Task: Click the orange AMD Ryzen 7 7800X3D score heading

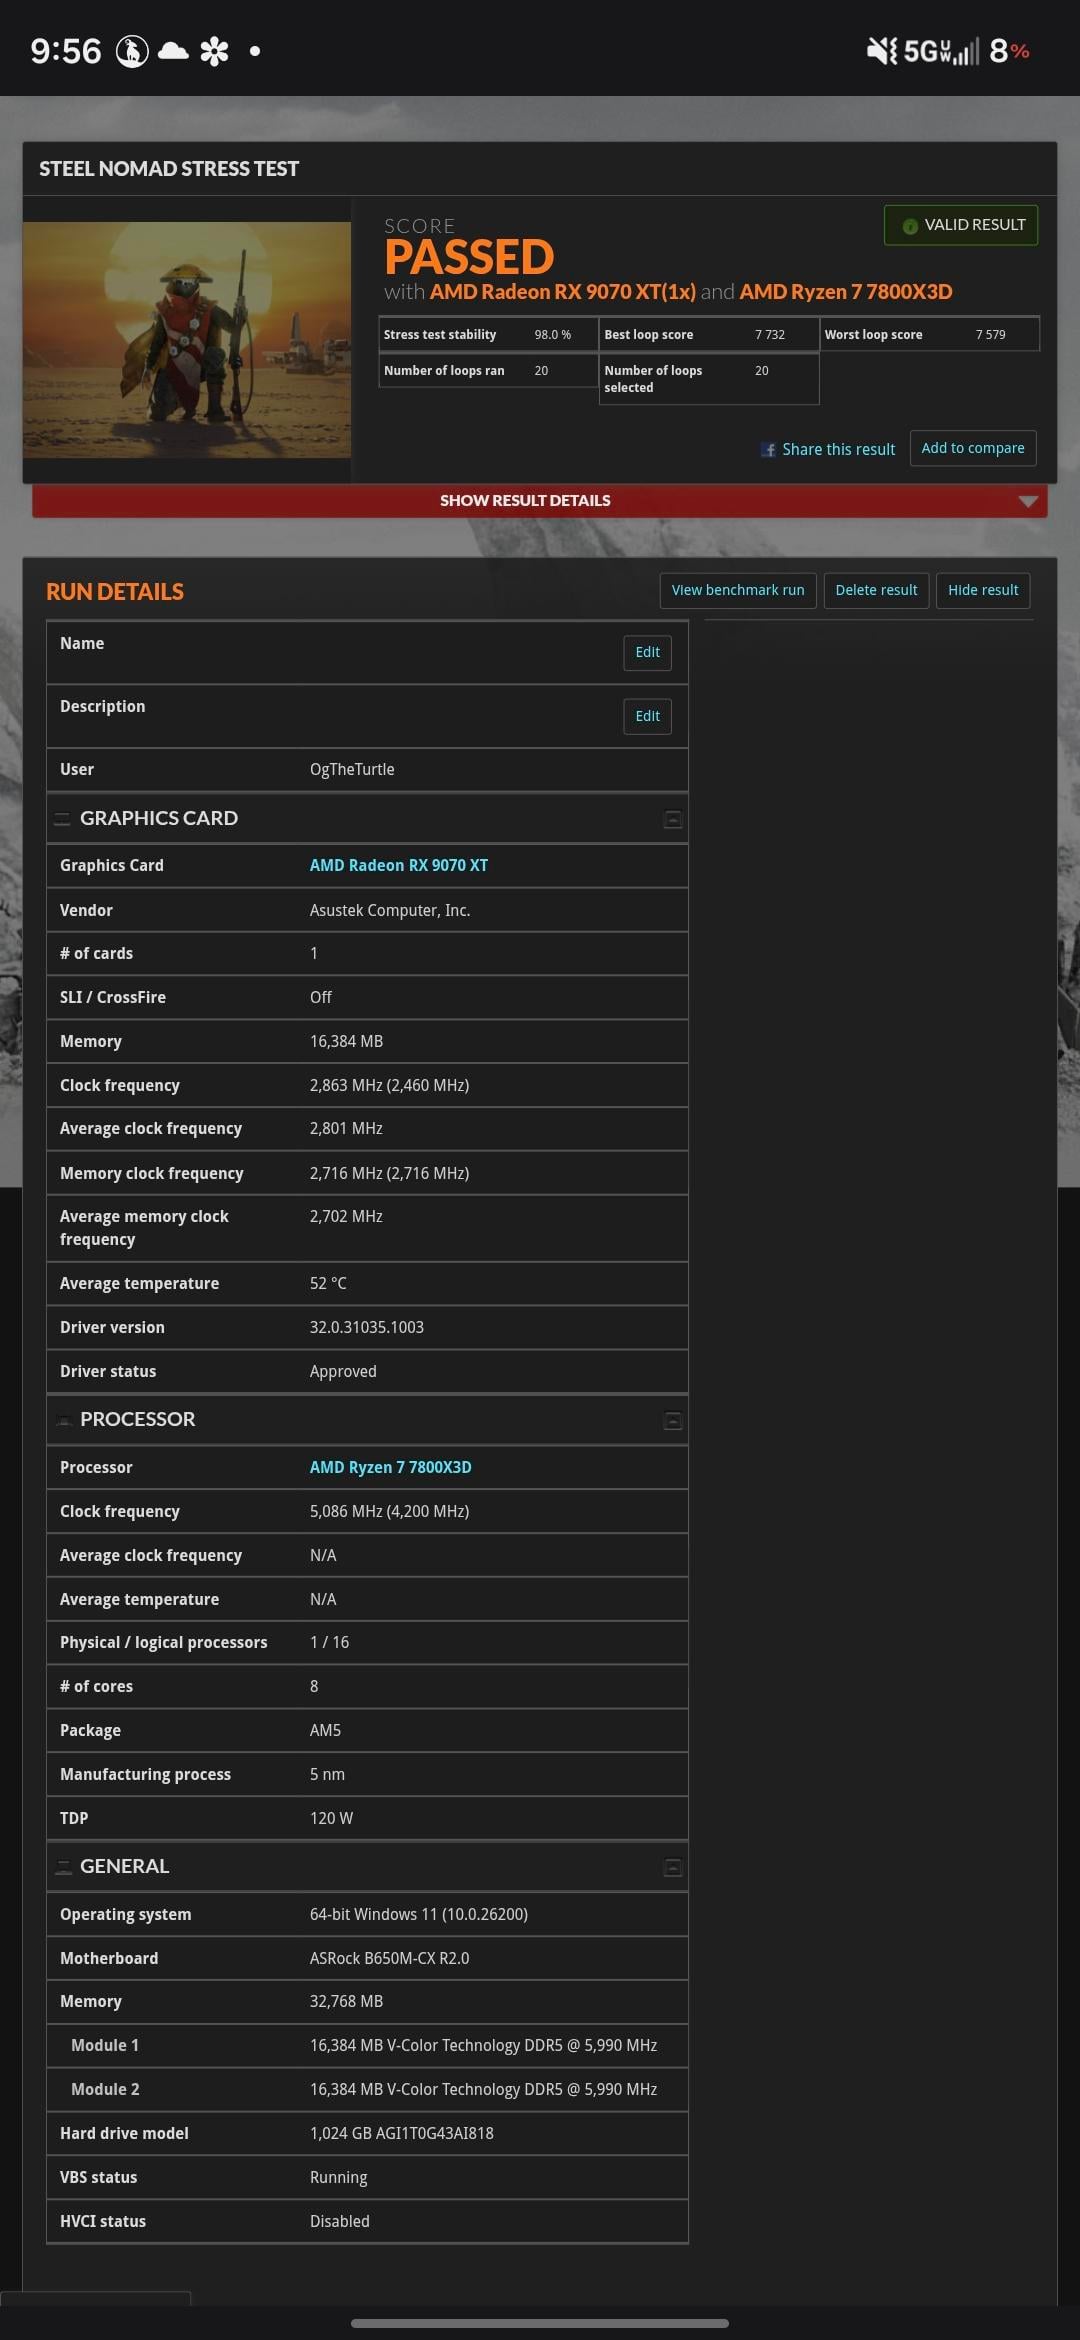Action: 846,292
